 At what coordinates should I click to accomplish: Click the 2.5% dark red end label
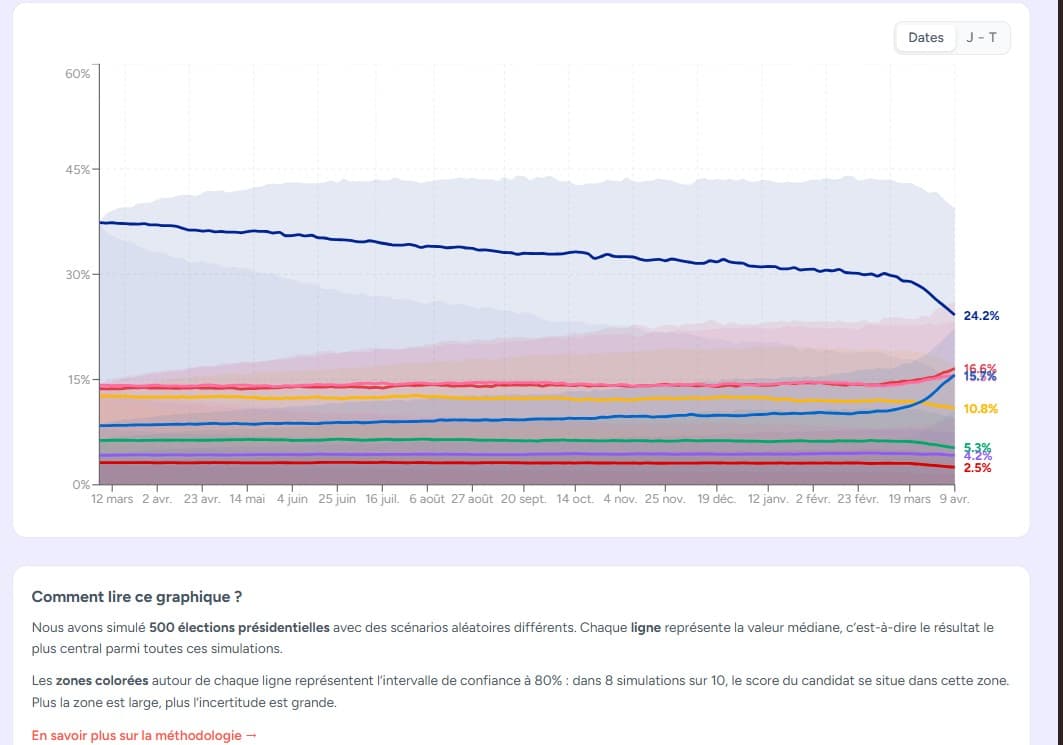coord(977,468)
